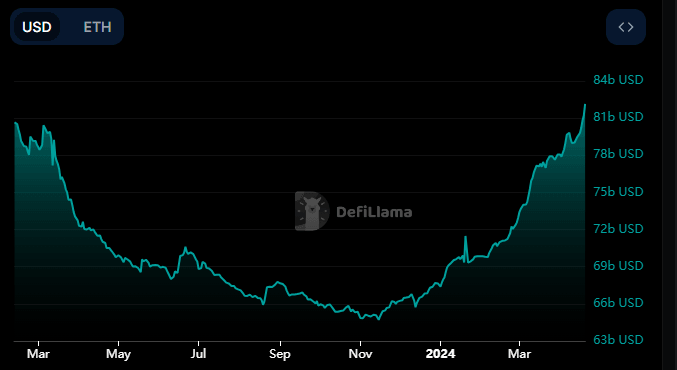This screenshot has height=370, width=677.
Task: Switch chart denomination to USD
Action: pos(37,27)
